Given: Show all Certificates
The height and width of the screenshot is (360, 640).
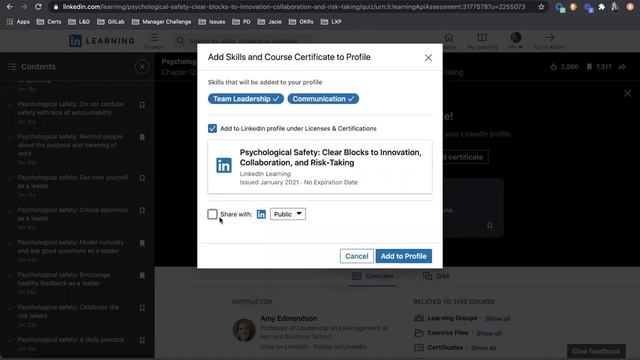Looking at the screenshot, I should (483, 348).
